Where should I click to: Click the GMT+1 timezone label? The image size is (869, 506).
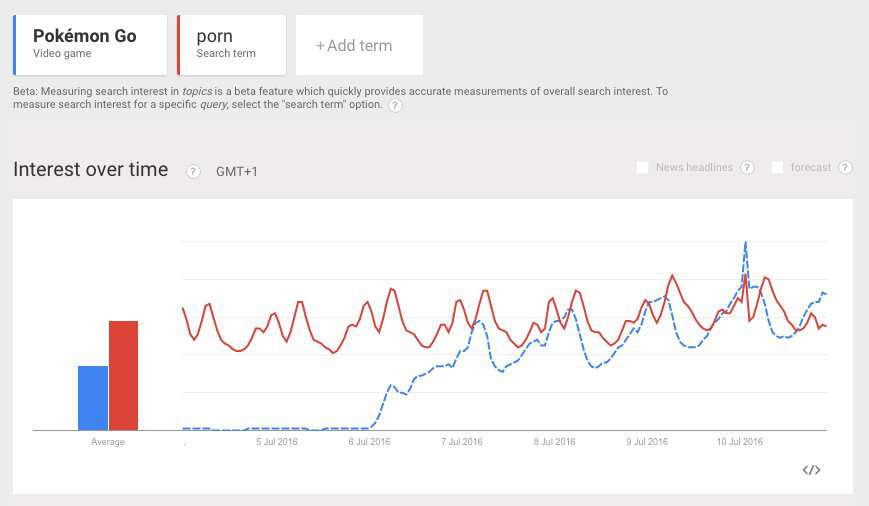[237, 171]
